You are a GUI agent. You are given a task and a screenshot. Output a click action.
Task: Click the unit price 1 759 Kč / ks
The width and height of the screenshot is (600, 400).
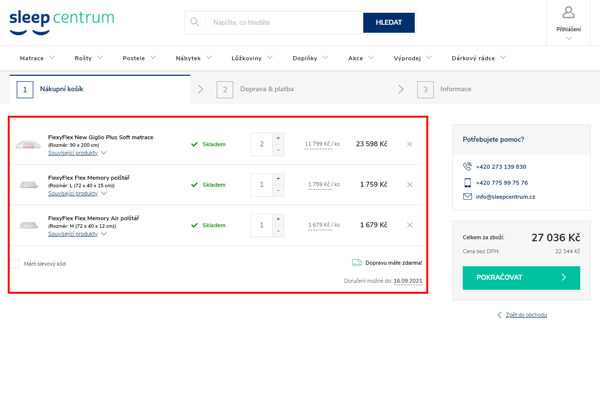[324, 184]
